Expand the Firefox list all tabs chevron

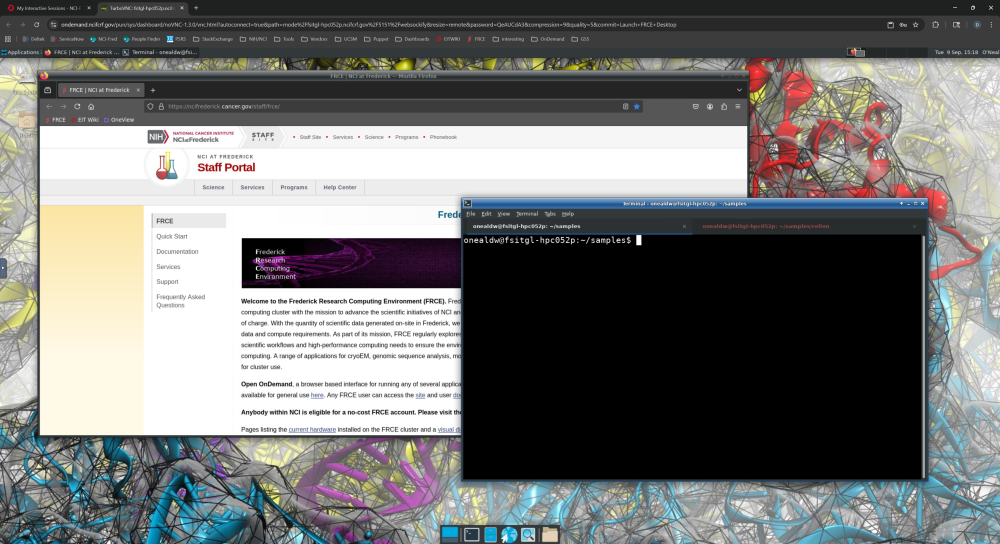737,90
